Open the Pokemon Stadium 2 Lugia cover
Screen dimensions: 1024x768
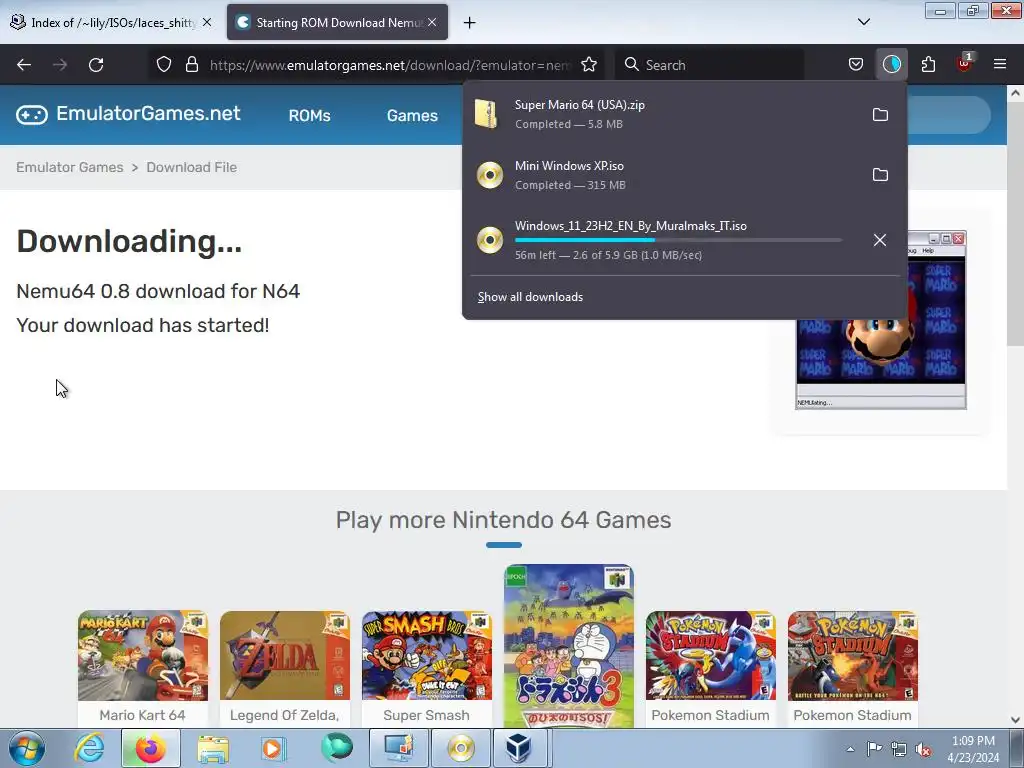pyautogui.click(x=711, y=656)
